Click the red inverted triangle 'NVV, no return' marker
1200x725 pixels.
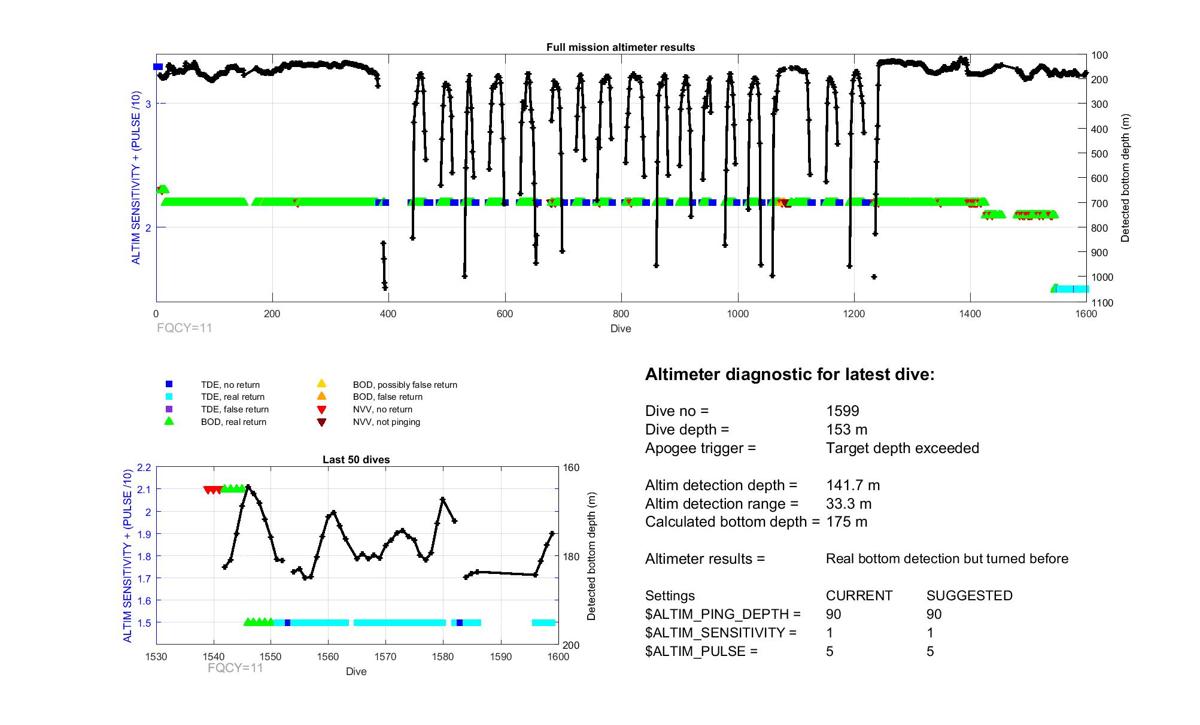[x=321, y=409]
